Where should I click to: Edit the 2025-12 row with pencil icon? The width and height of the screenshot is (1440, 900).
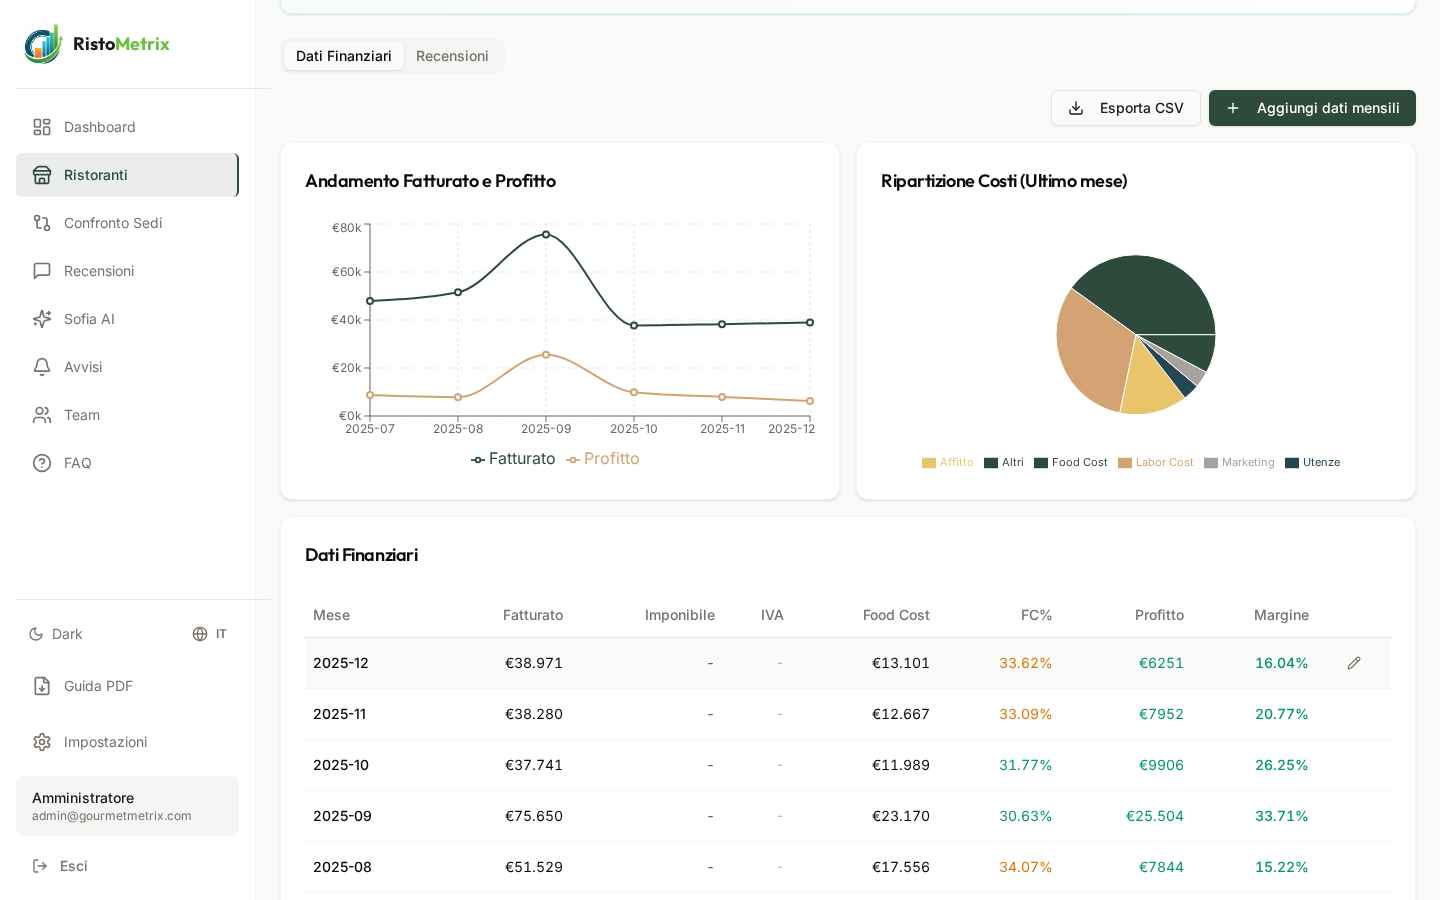click(1354, 663)
